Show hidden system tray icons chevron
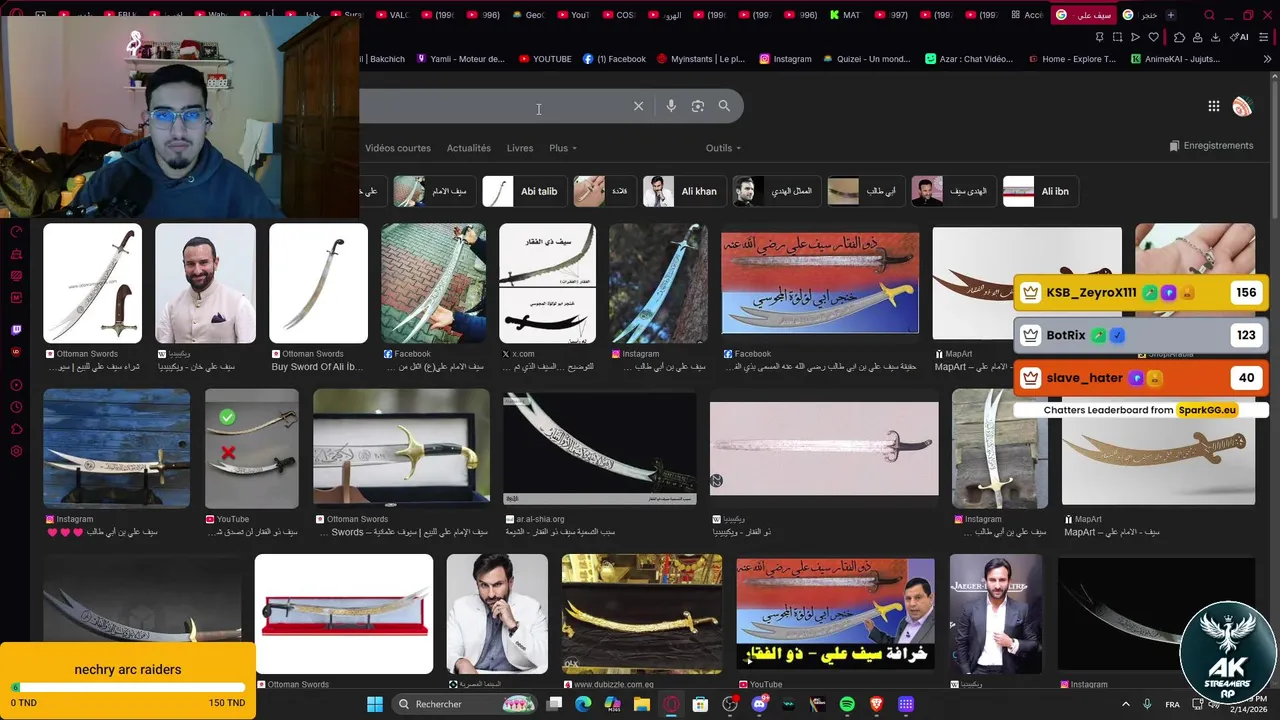This screenshot has height=720, width=1280. (x=1125, y=704)
